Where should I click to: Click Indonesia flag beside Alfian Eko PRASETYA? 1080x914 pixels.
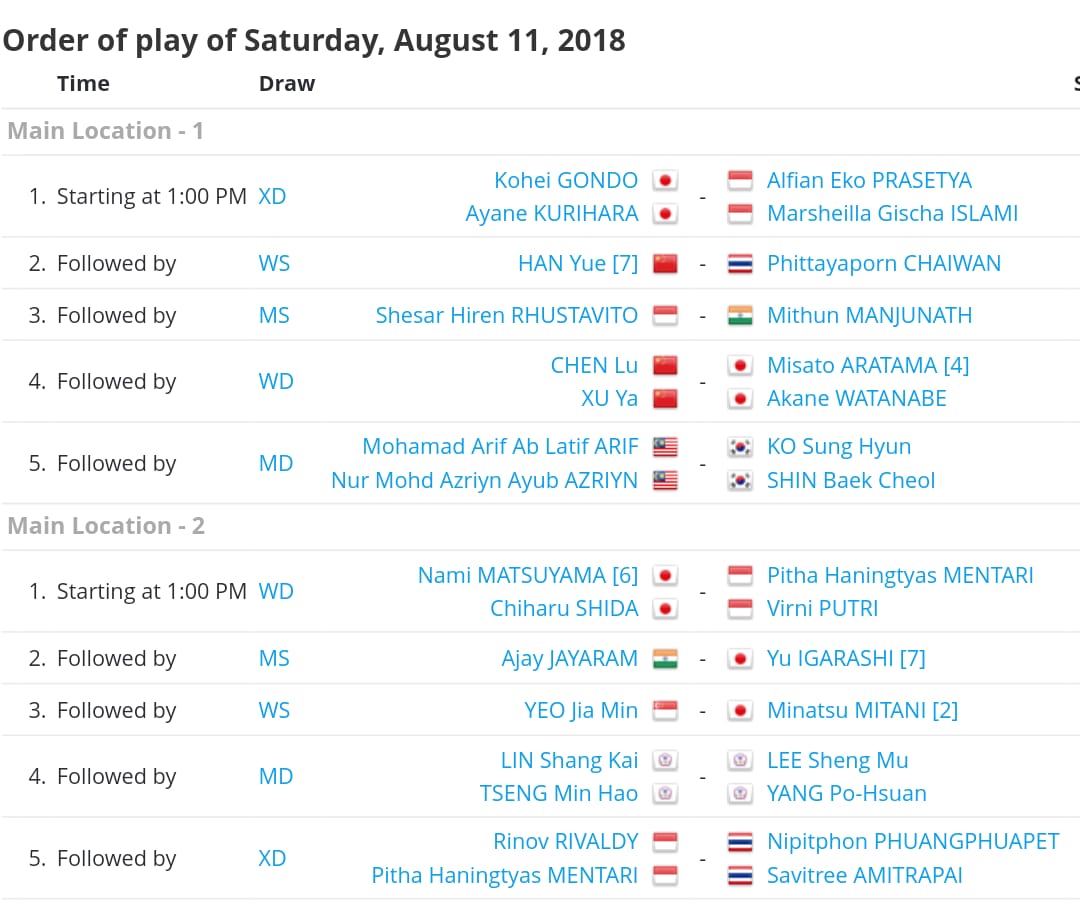[x=740, y=180]
